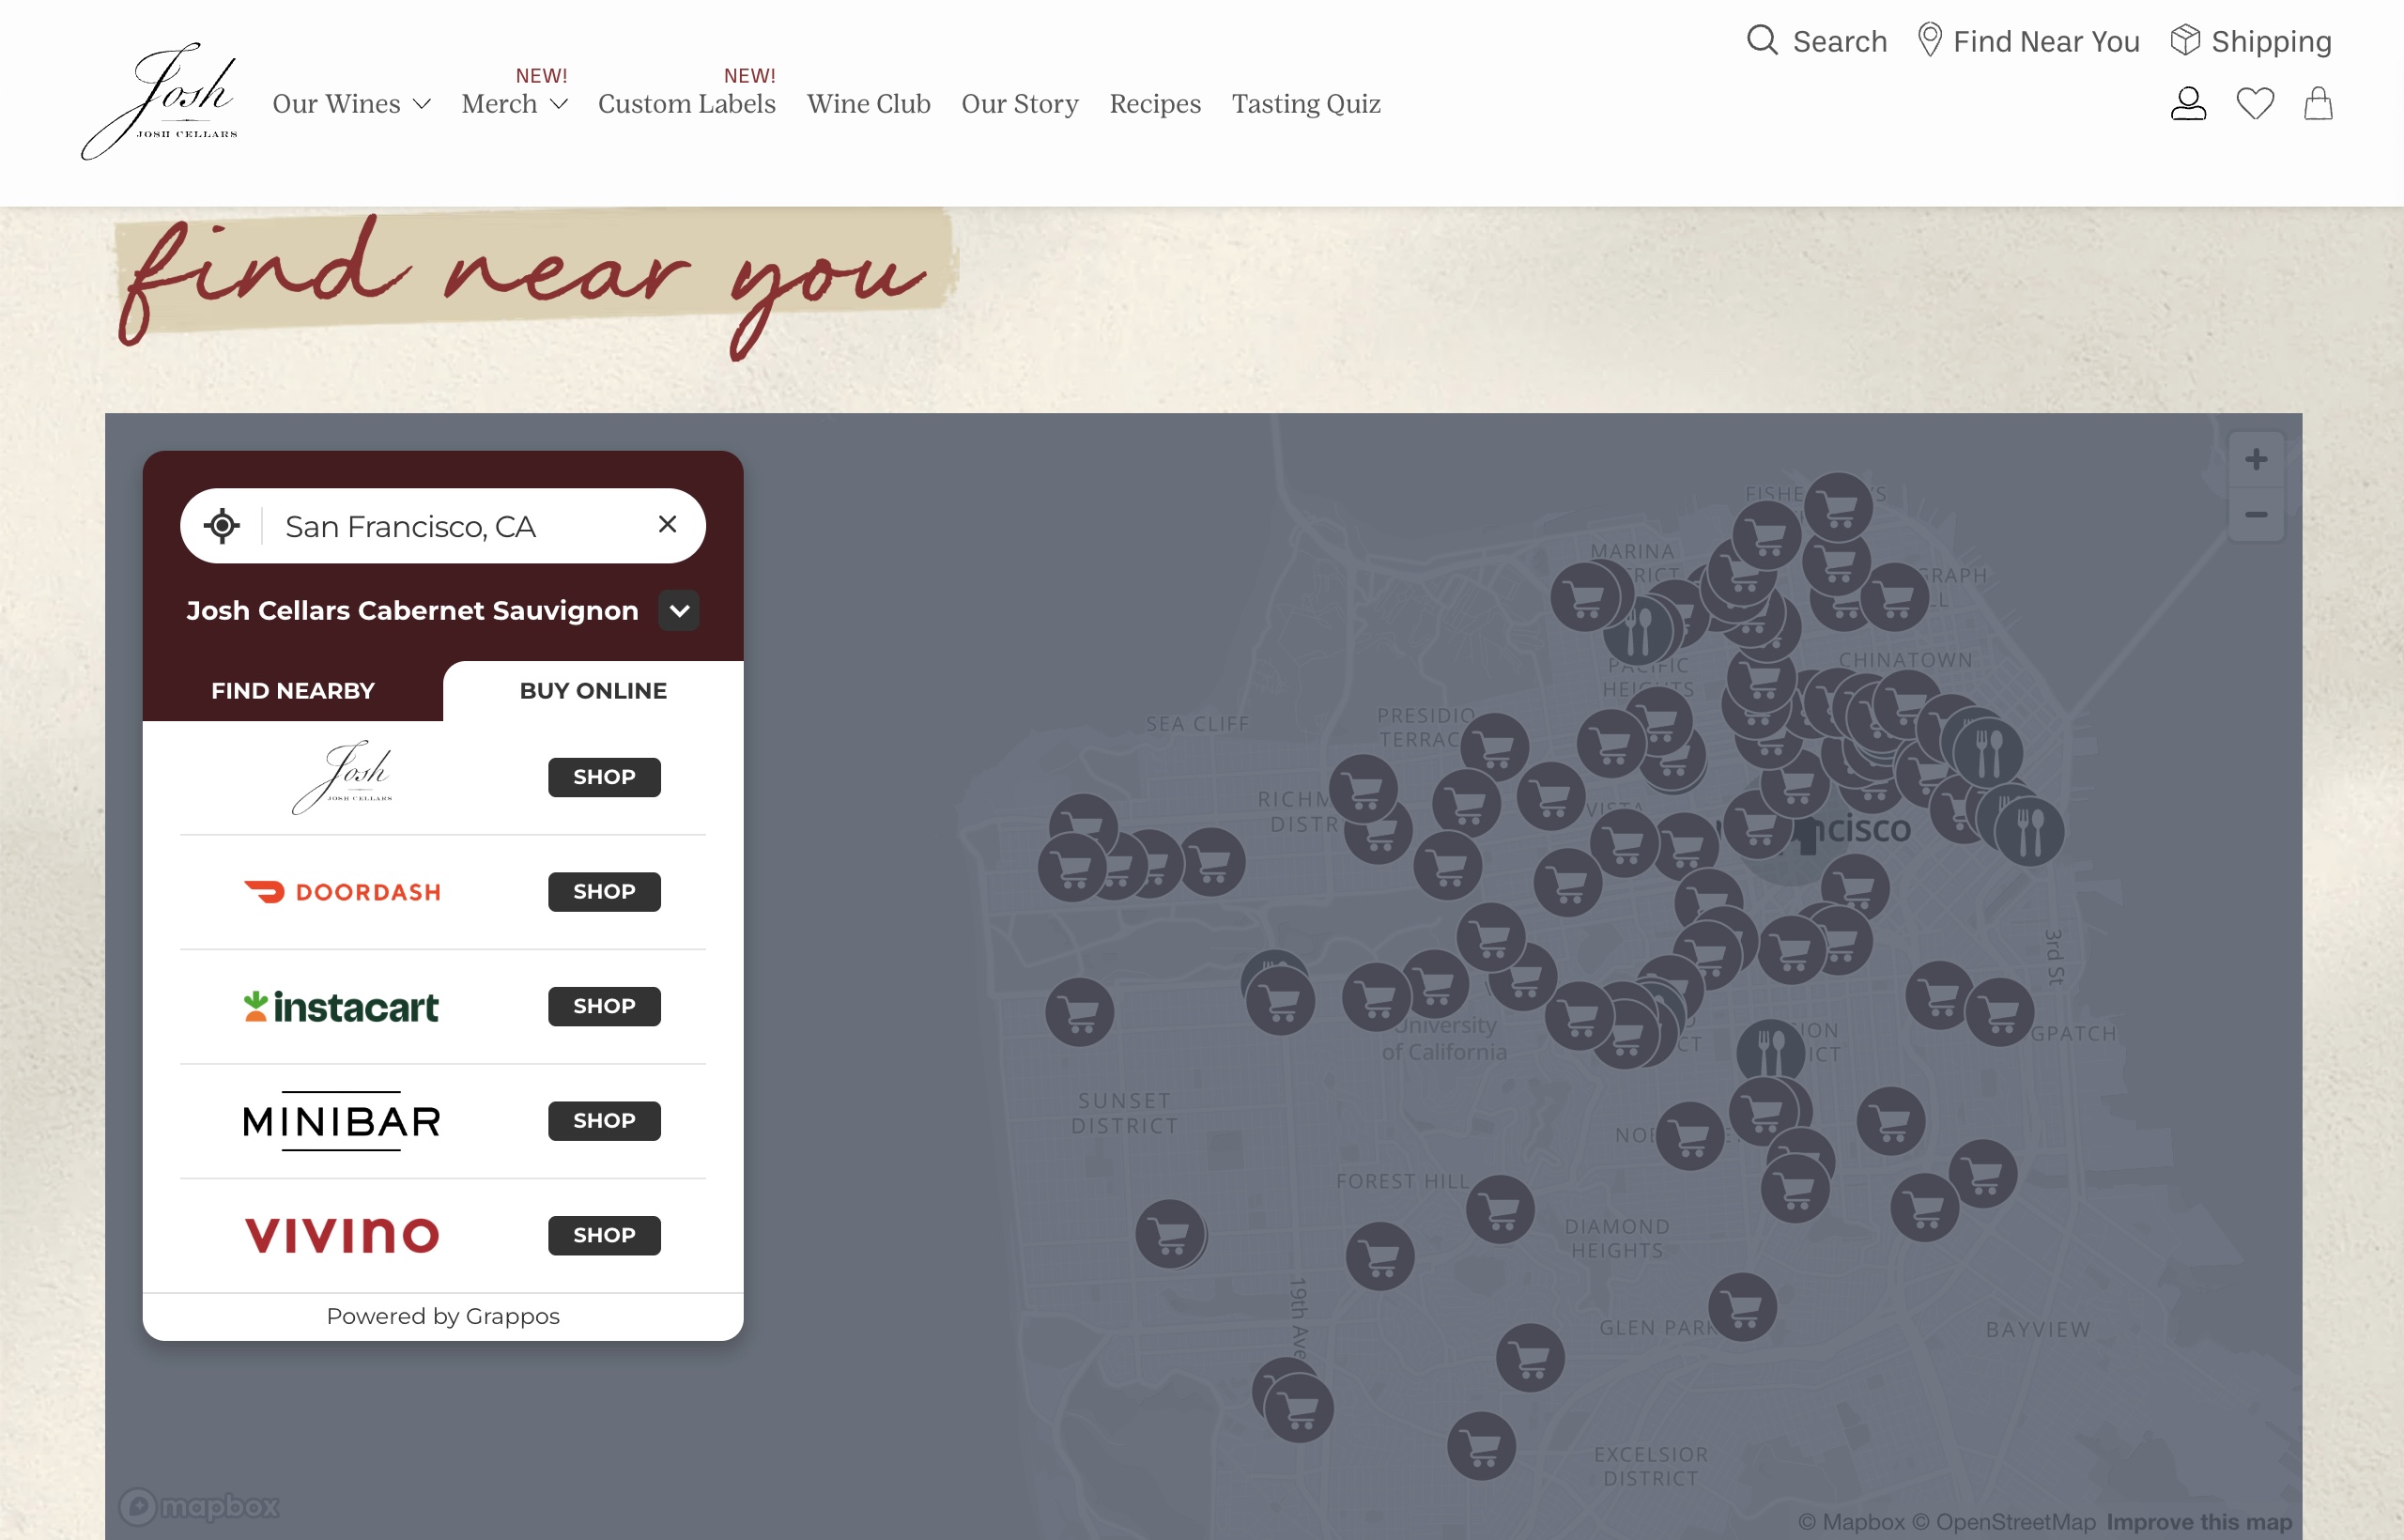Screen dimensions: 2404x1540
Task: Click the search magnifier icon
Action: (1761, 41)
